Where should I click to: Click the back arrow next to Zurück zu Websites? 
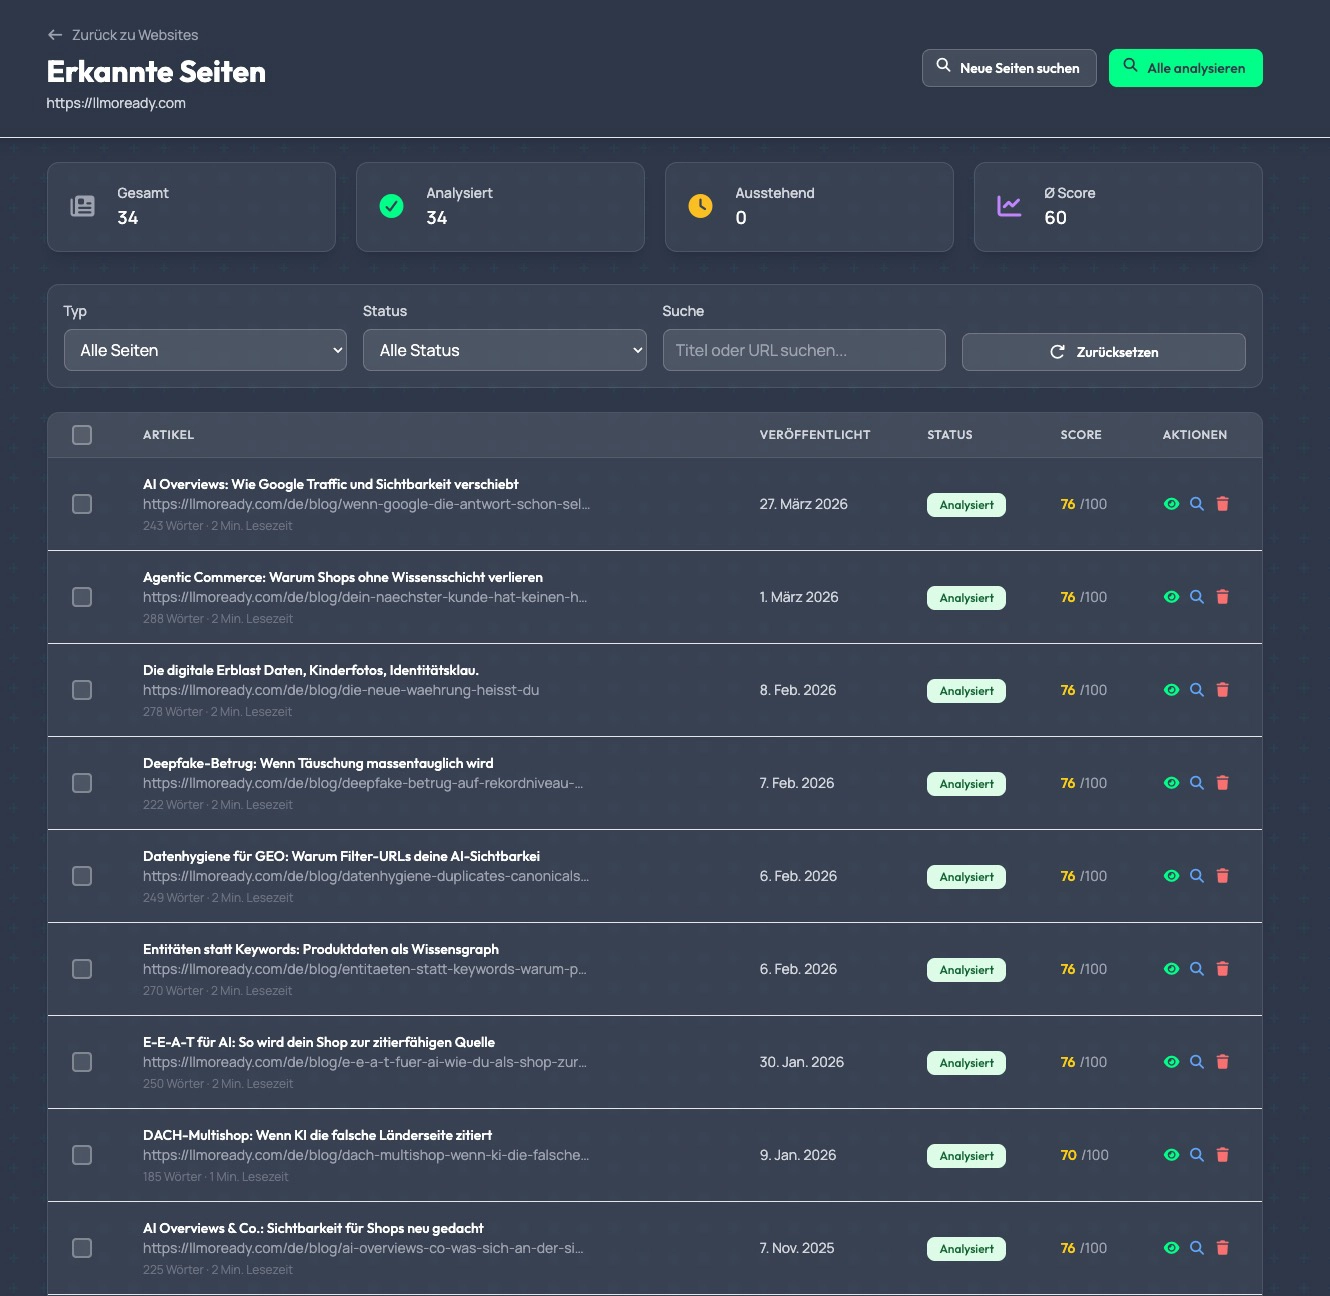pos(54,34)
